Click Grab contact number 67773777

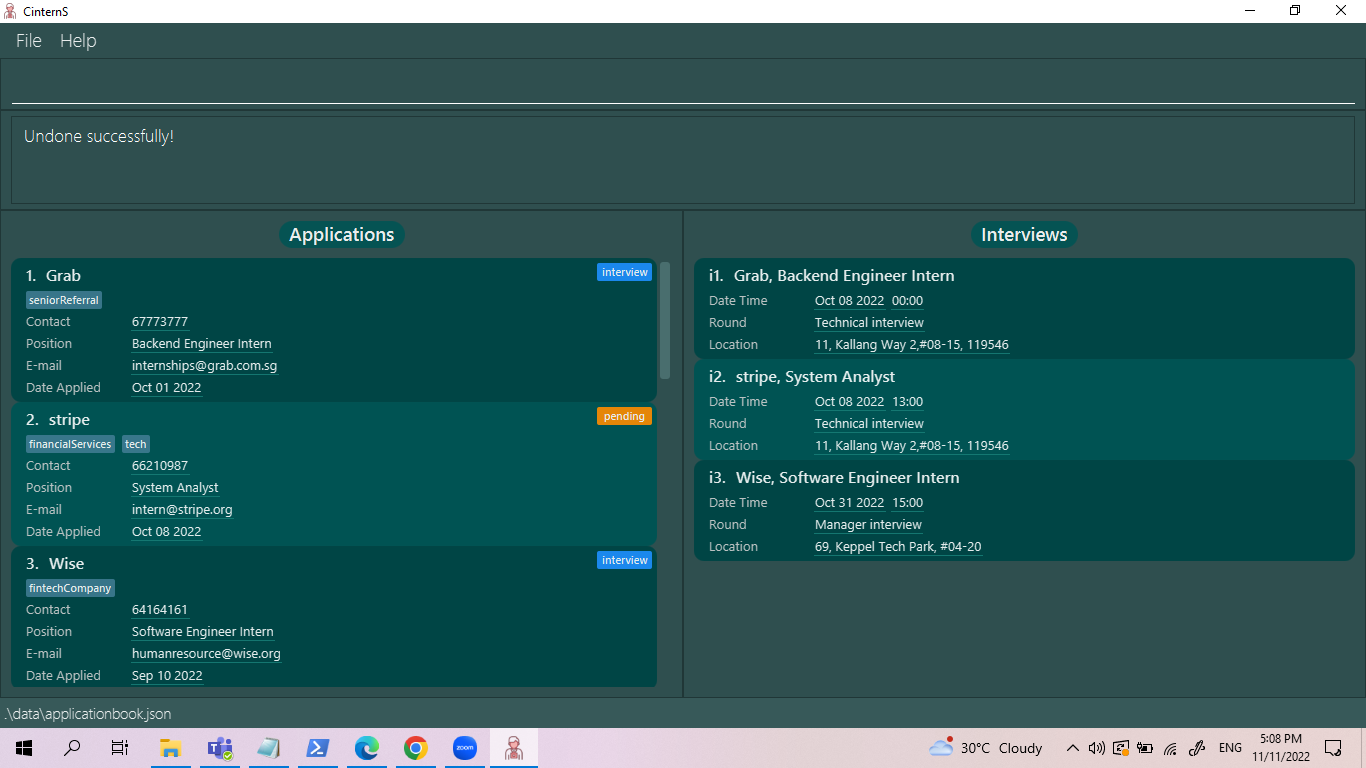tap(160, 322)
